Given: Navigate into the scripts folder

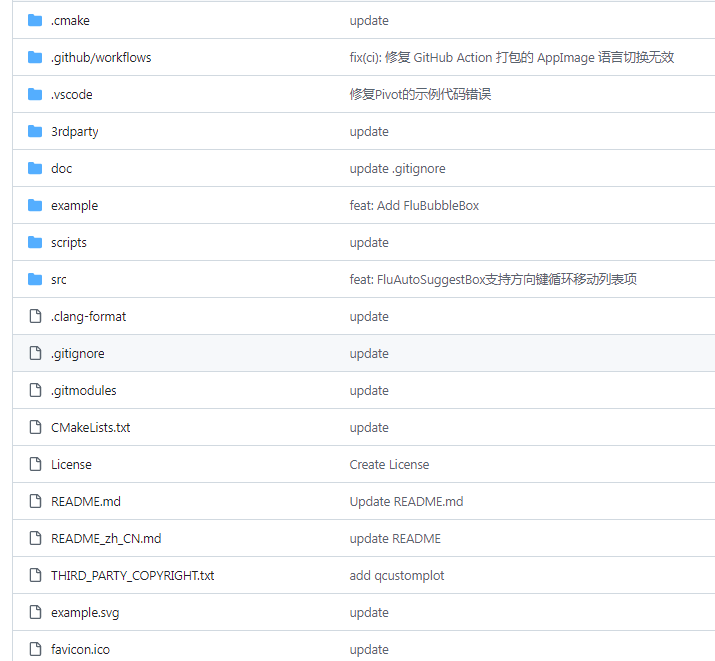Looking at the screenshot, I should tap(69, 243).
